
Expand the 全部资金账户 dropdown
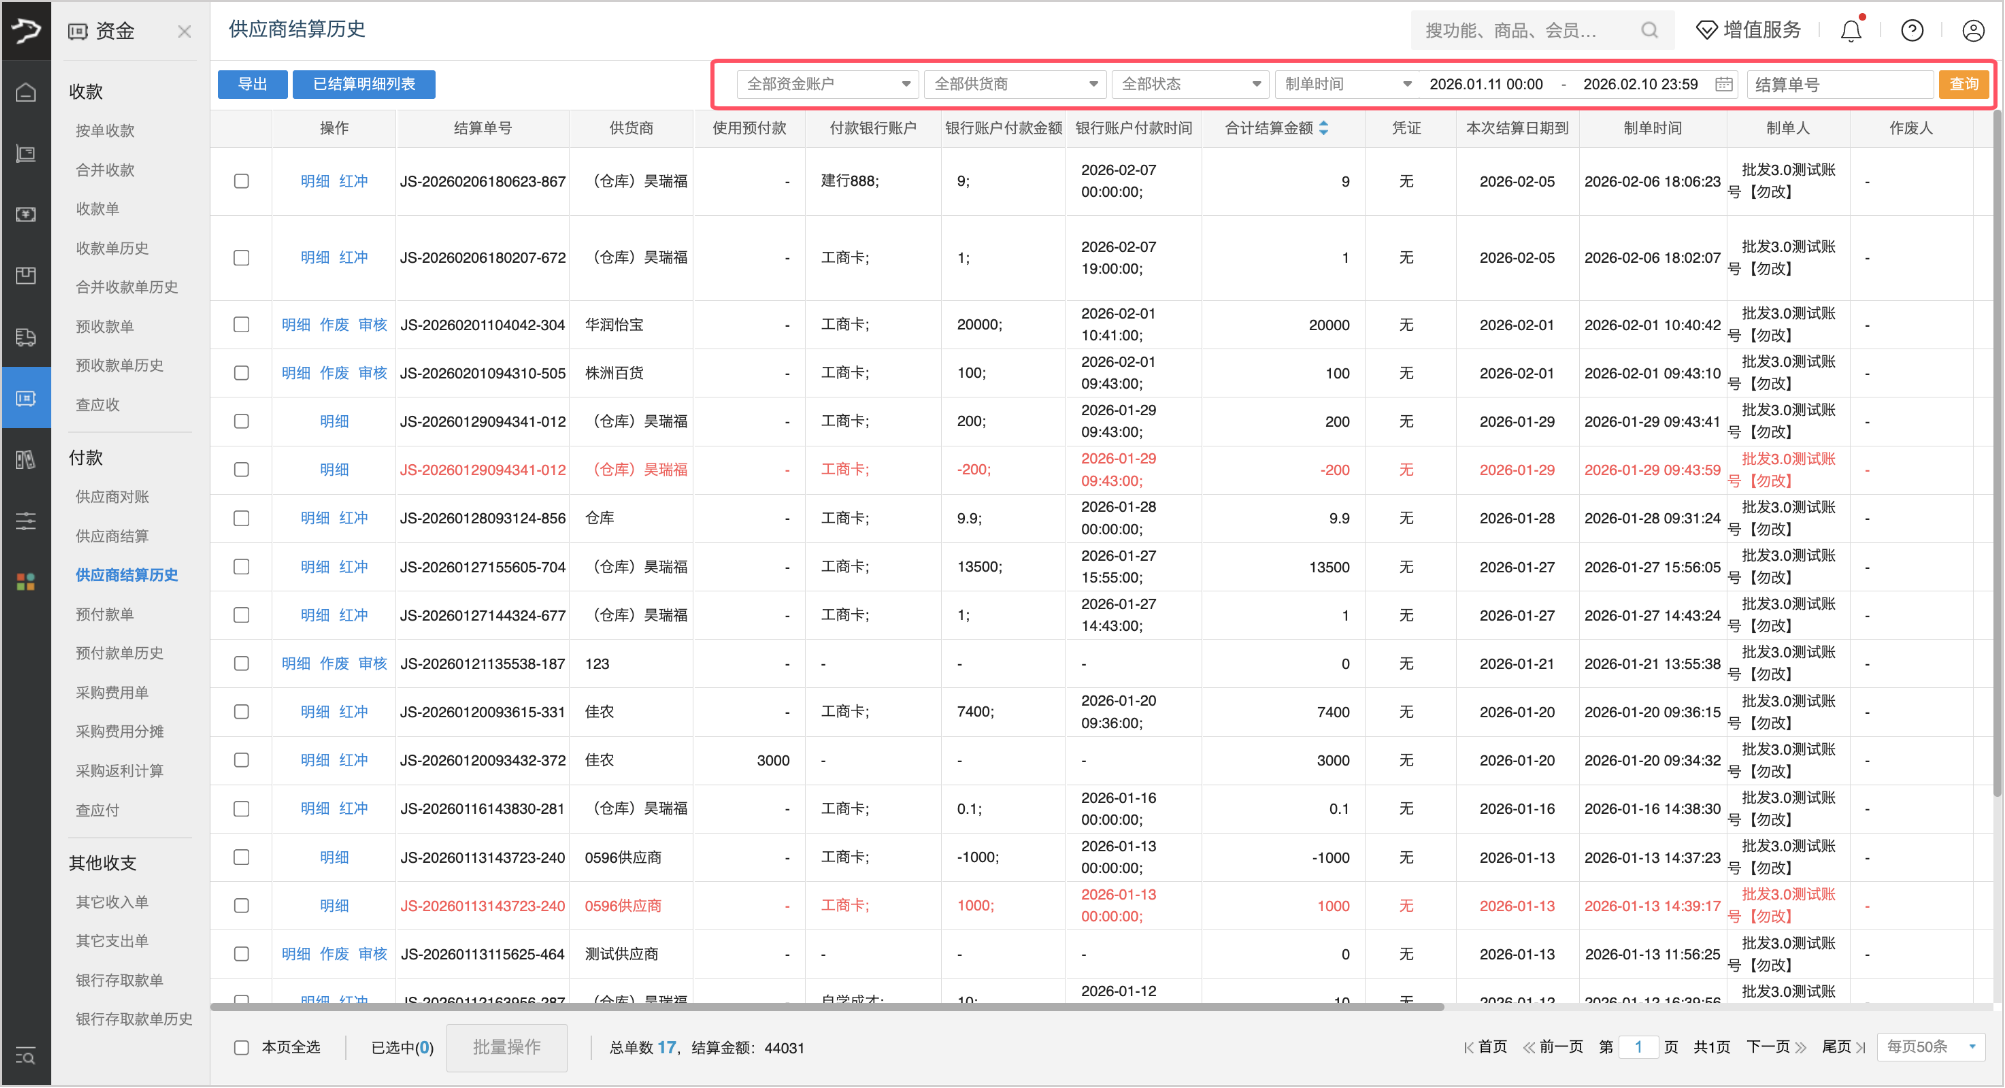(x=827, y=84)
